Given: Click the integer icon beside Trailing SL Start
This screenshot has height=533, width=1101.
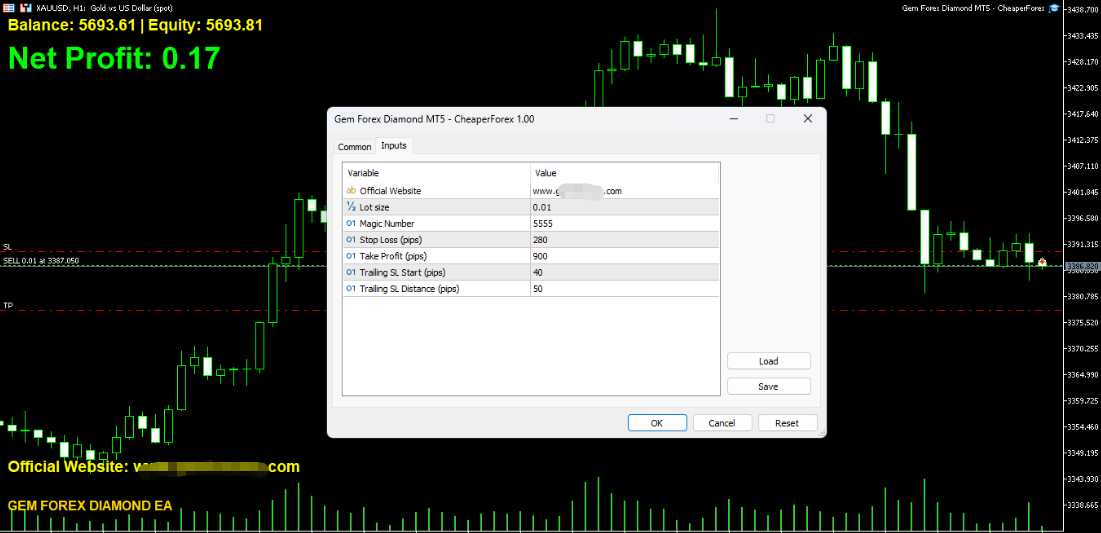Looking at the screenshot, I should (x=351, y=272).
